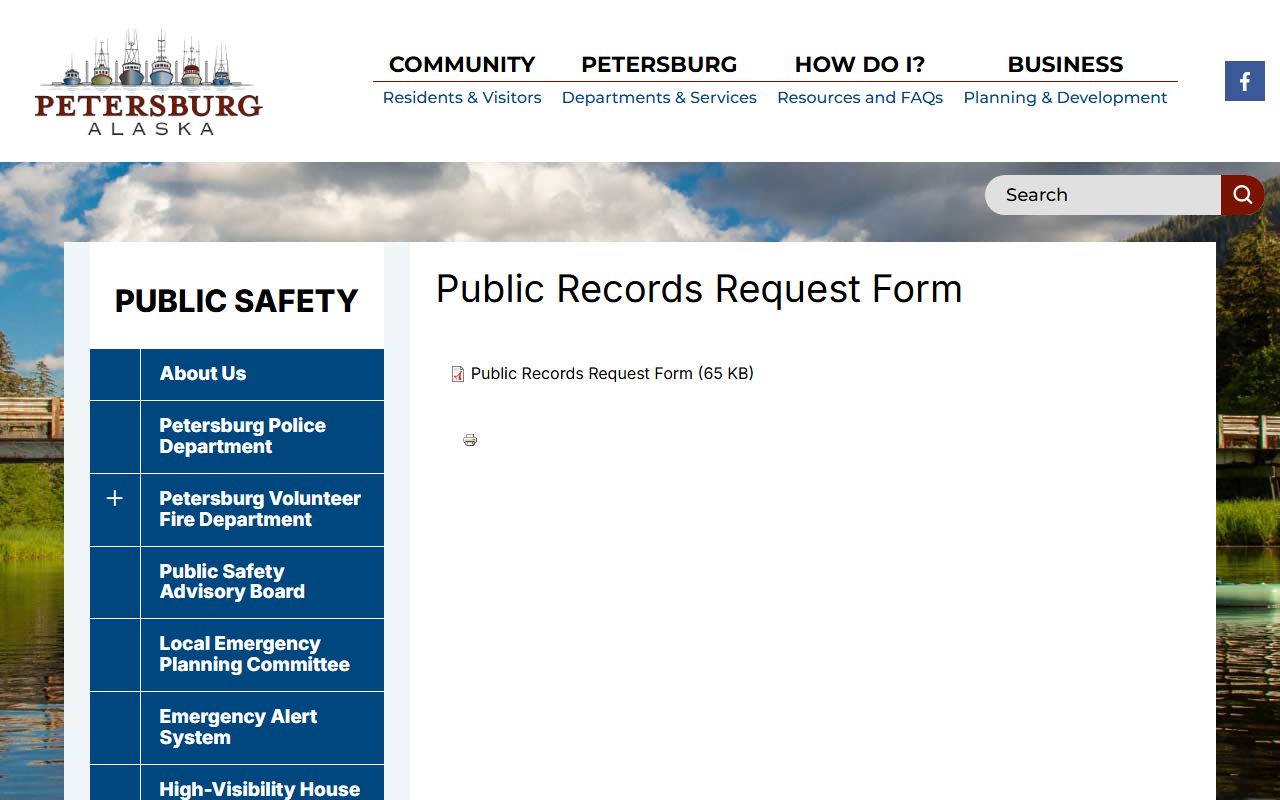Open Petersburg Volunteer Fire Department page
The image size is (1280, 800).
tap(262, 510)
